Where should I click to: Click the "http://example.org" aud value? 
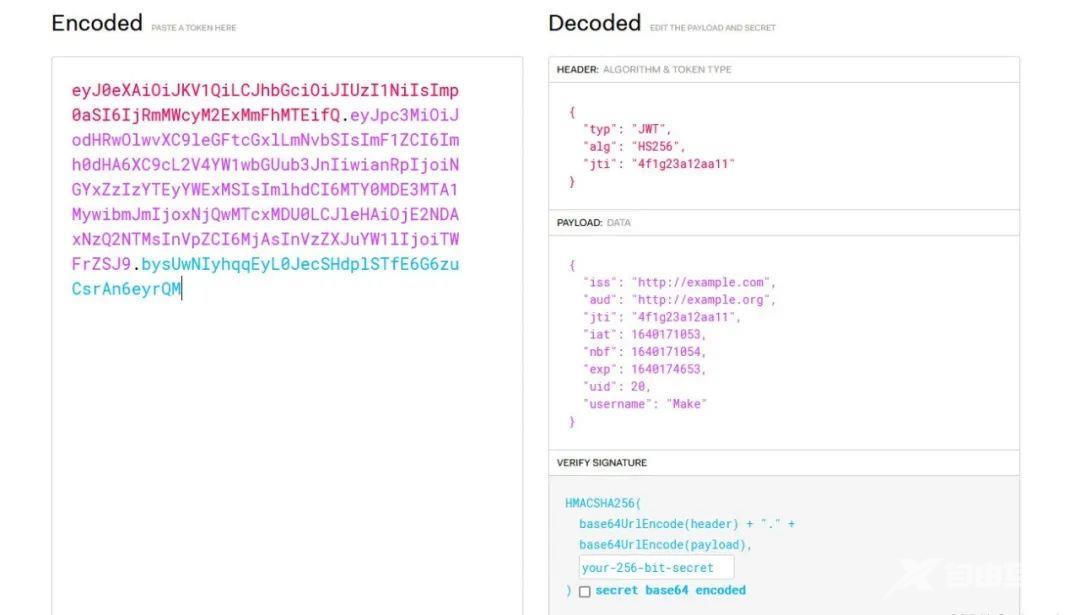(x=702, y=300)
